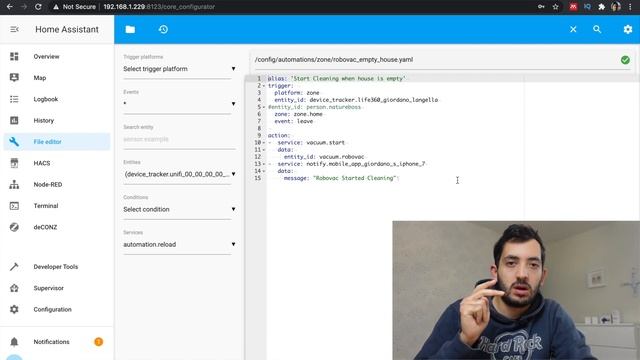Image resolution: width=640 pixels, height=360 pixels.
Task: Open Notifications panel
Action: coord(51,342)
